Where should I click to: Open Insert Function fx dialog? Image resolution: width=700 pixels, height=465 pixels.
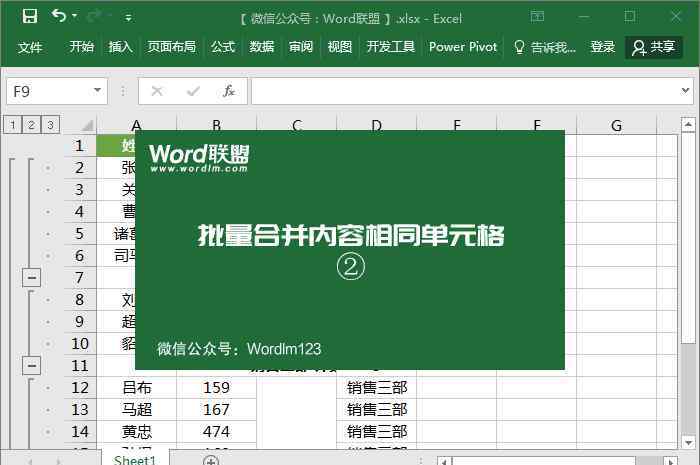tap(229, 91)
